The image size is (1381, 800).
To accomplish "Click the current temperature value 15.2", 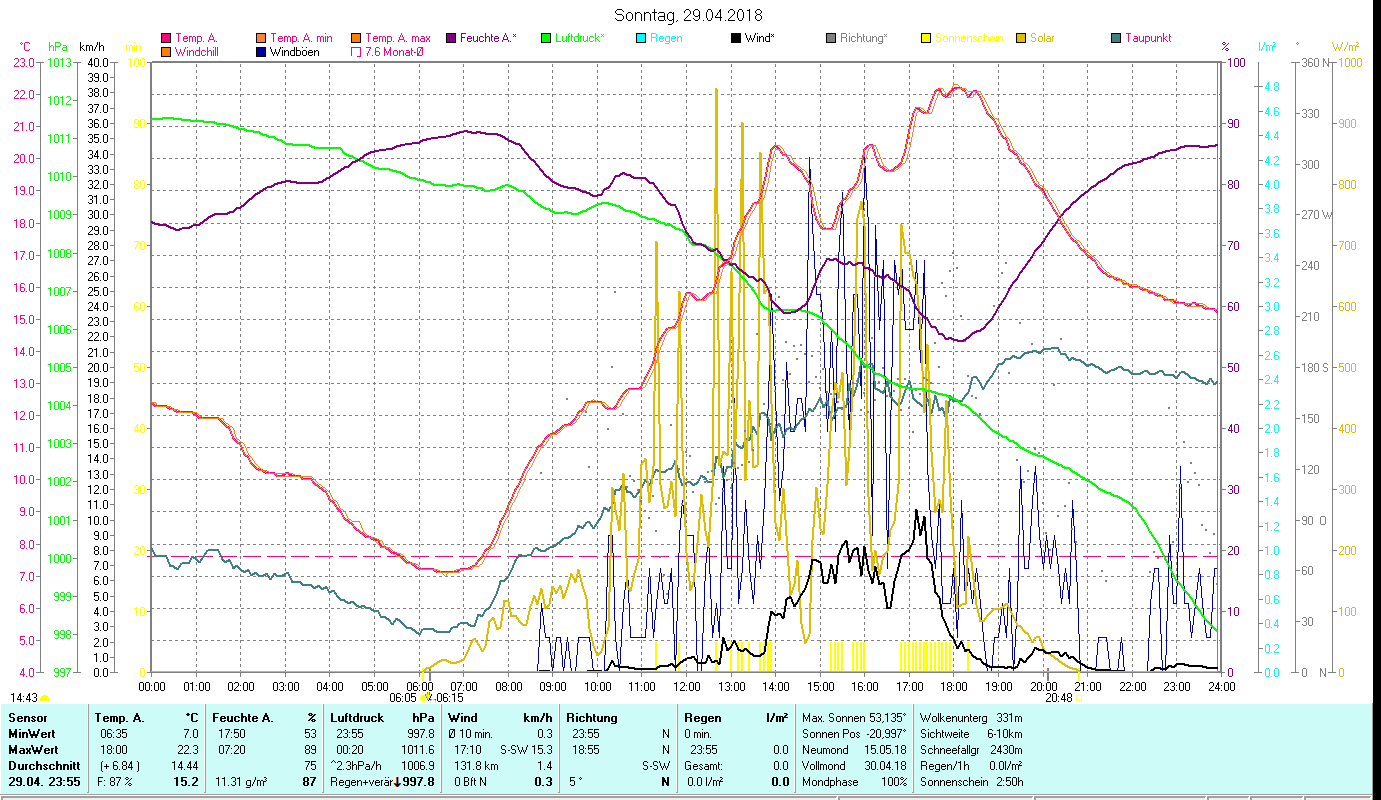I will (x=187, y=782).
